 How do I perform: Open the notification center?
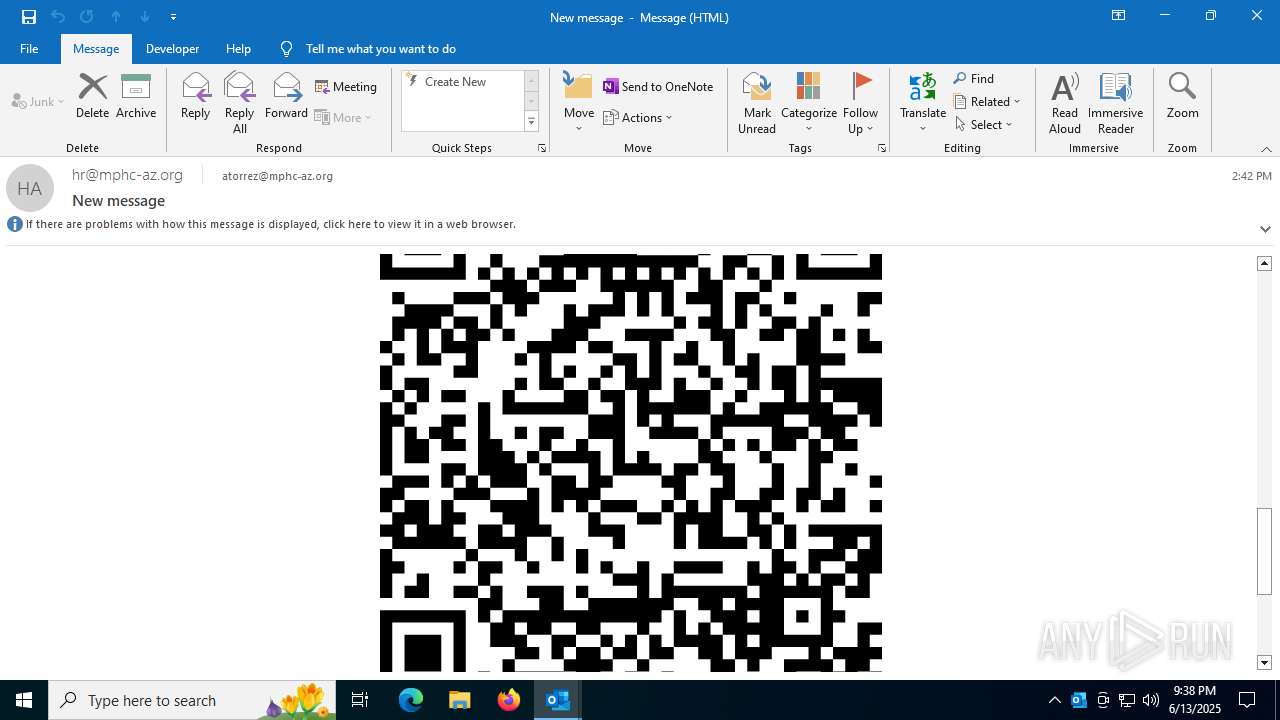tap(1247, 700)
